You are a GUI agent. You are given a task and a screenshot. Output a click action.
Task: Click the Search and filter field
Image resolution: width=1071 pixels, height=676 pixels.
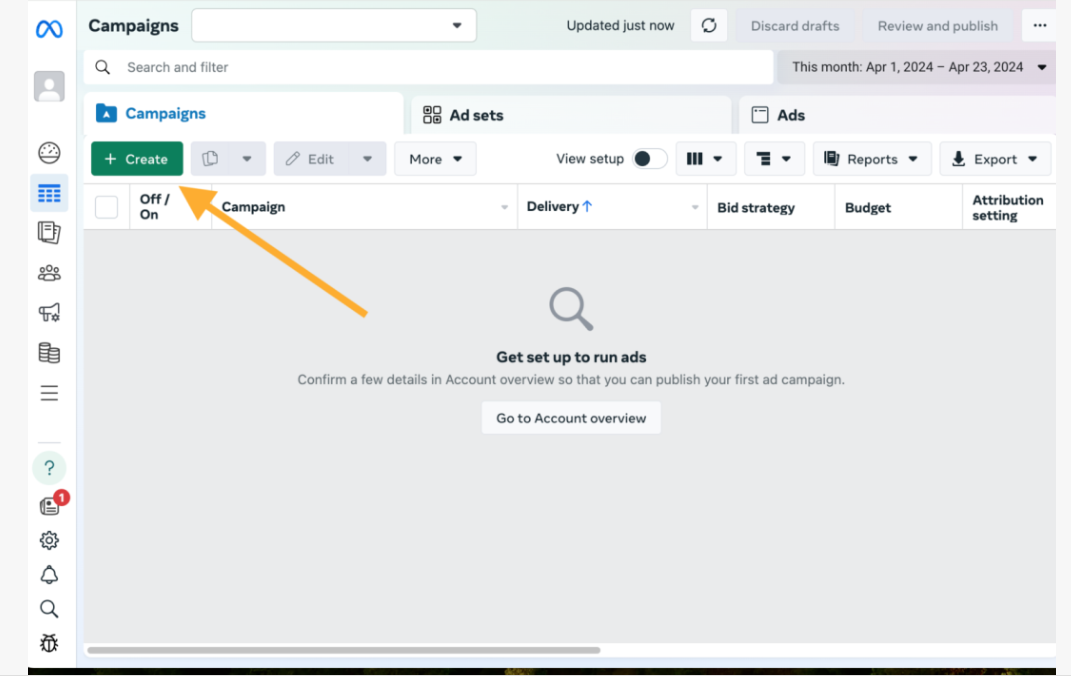[x=429, y=67]
